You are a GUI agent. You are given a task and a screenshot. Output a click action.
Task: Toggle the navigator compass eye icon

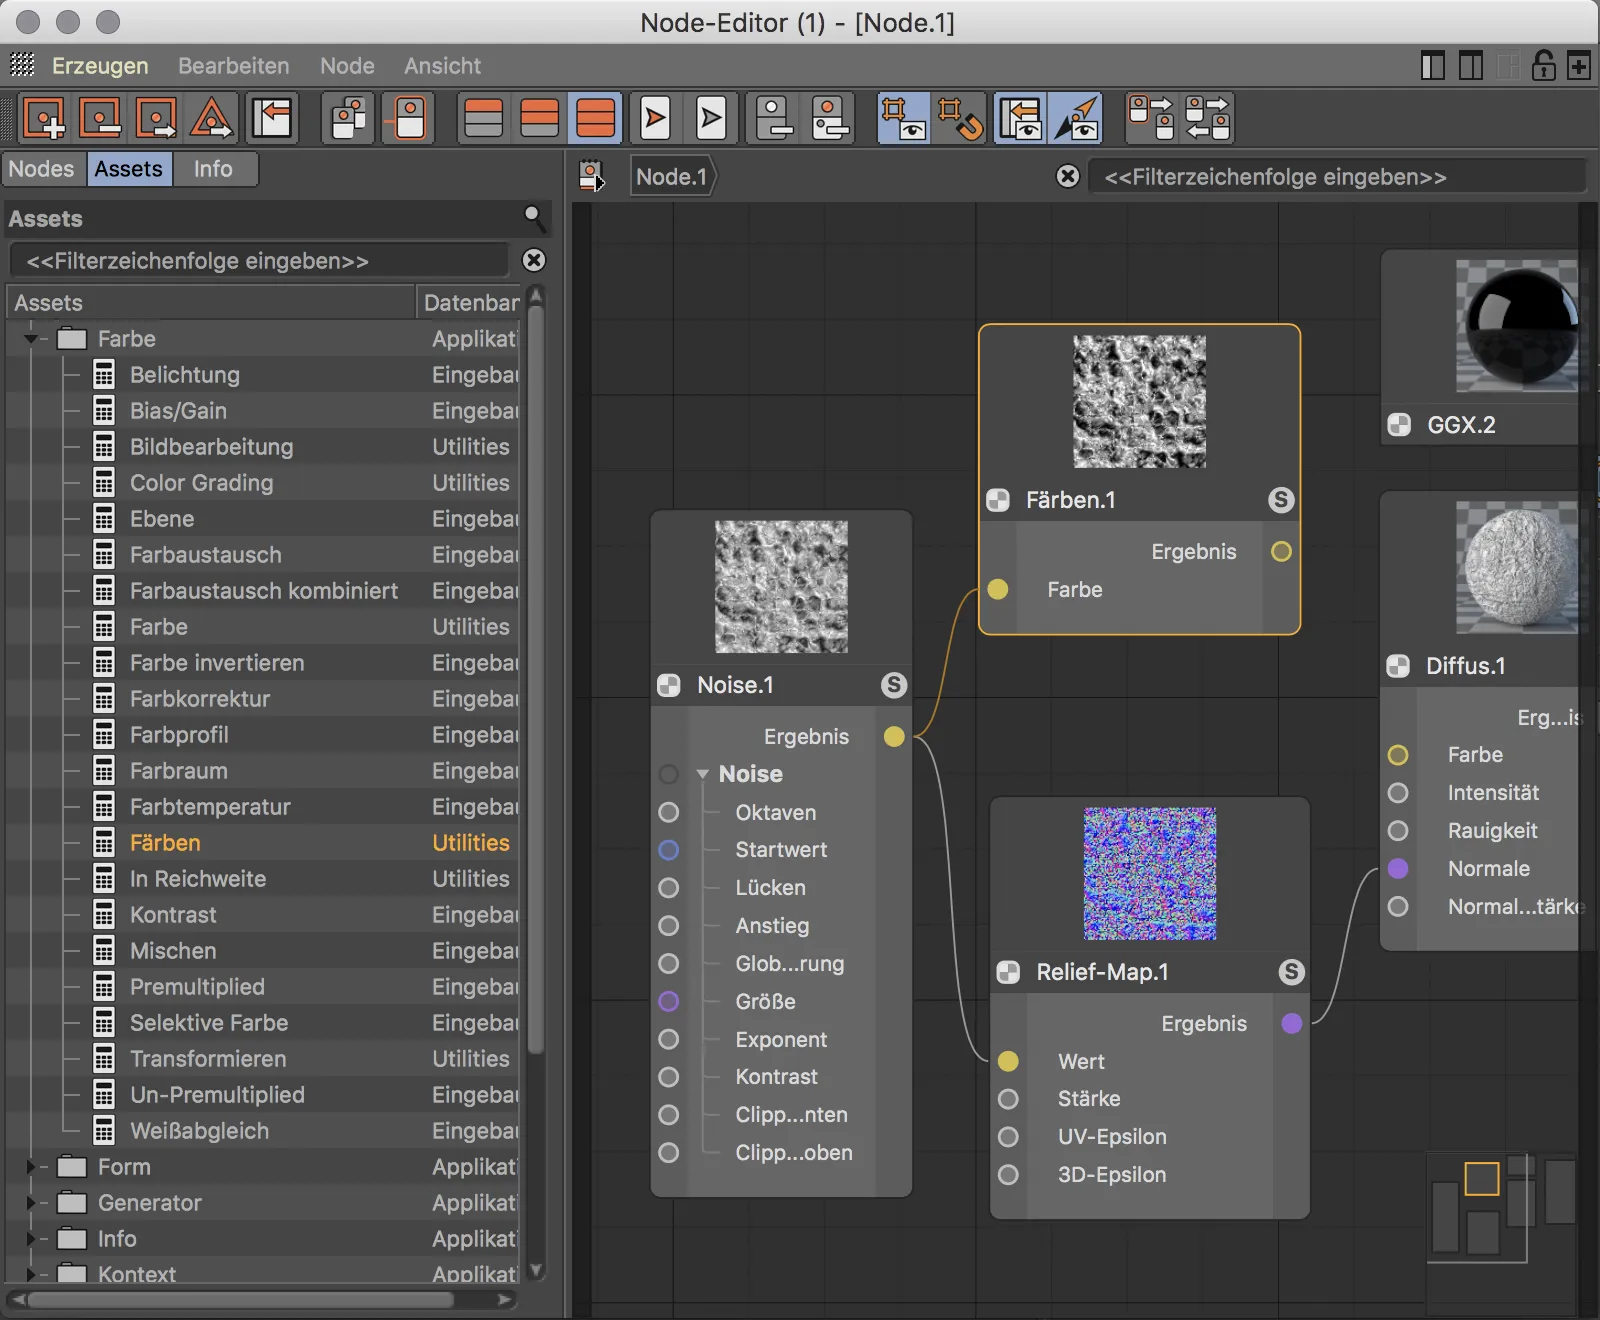click(x=1076, y=118)
